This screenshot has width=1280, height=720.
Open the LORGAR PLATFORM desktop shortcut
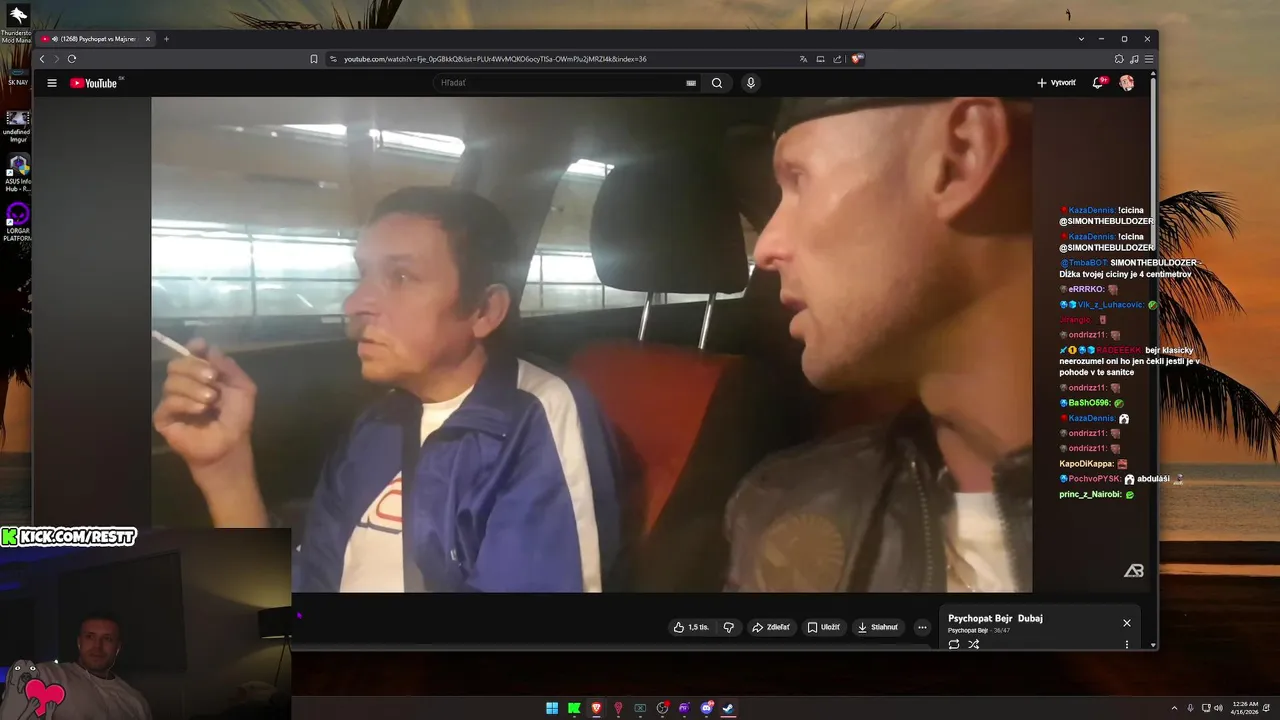[18, 222]
